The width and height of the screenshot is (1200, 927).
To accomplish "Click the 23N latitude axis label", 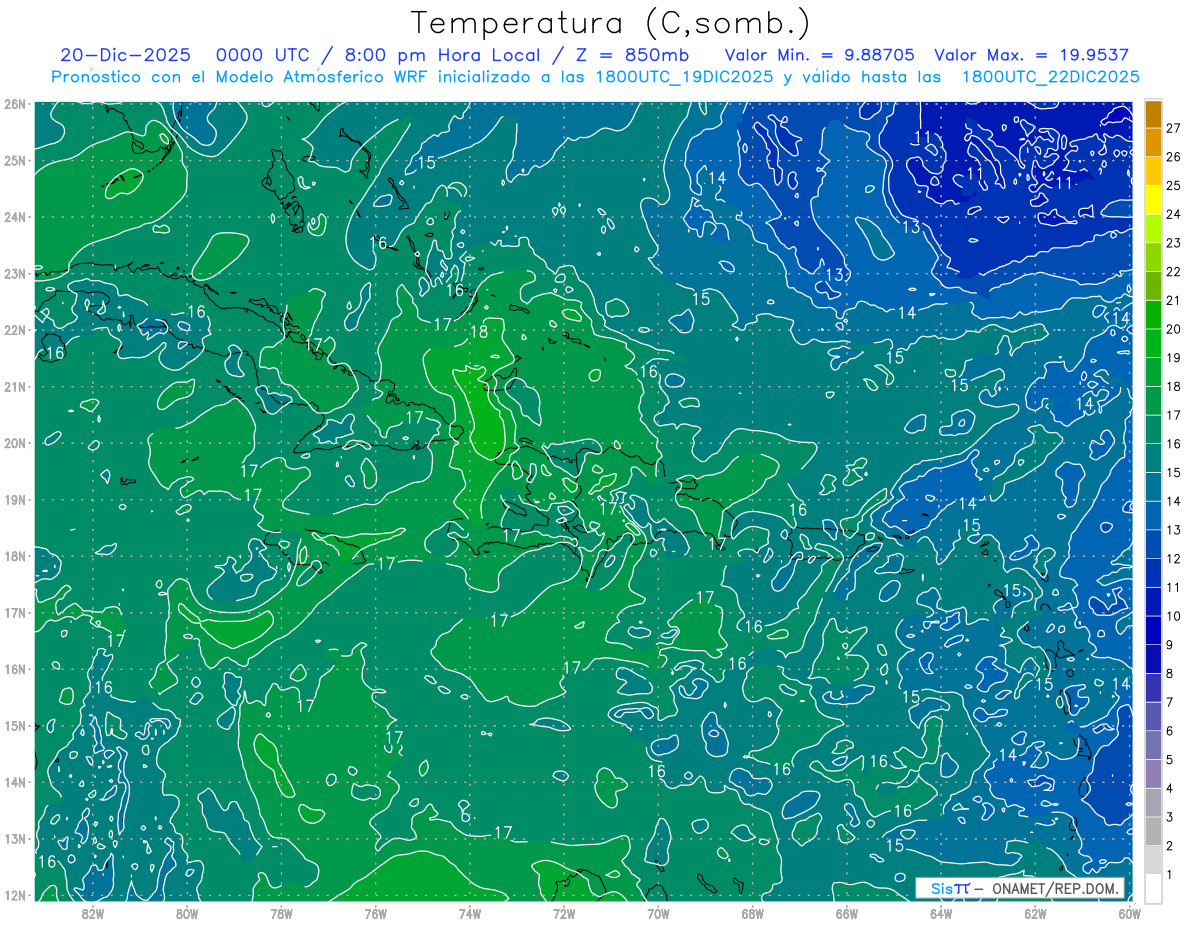I will pos(15,274).
